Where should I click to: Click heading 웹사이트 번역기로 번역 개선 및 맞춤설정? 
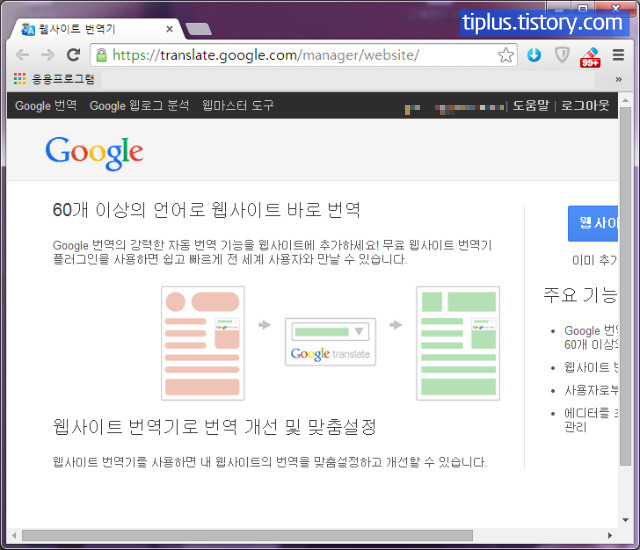click(215, 427)
